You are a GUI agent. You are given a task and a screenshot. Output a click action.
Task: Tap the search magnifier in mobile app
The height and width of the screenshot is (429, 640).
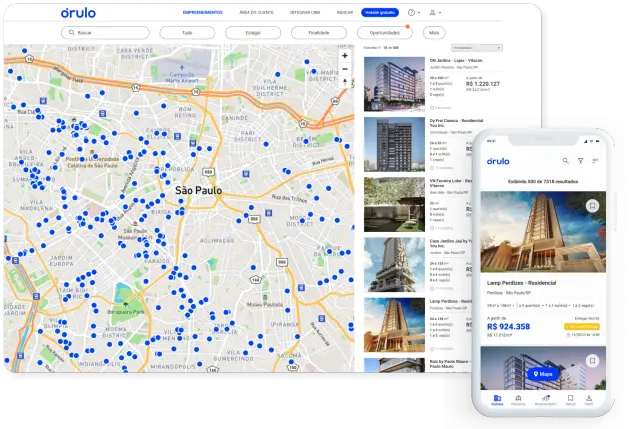(x=565, y=160)
